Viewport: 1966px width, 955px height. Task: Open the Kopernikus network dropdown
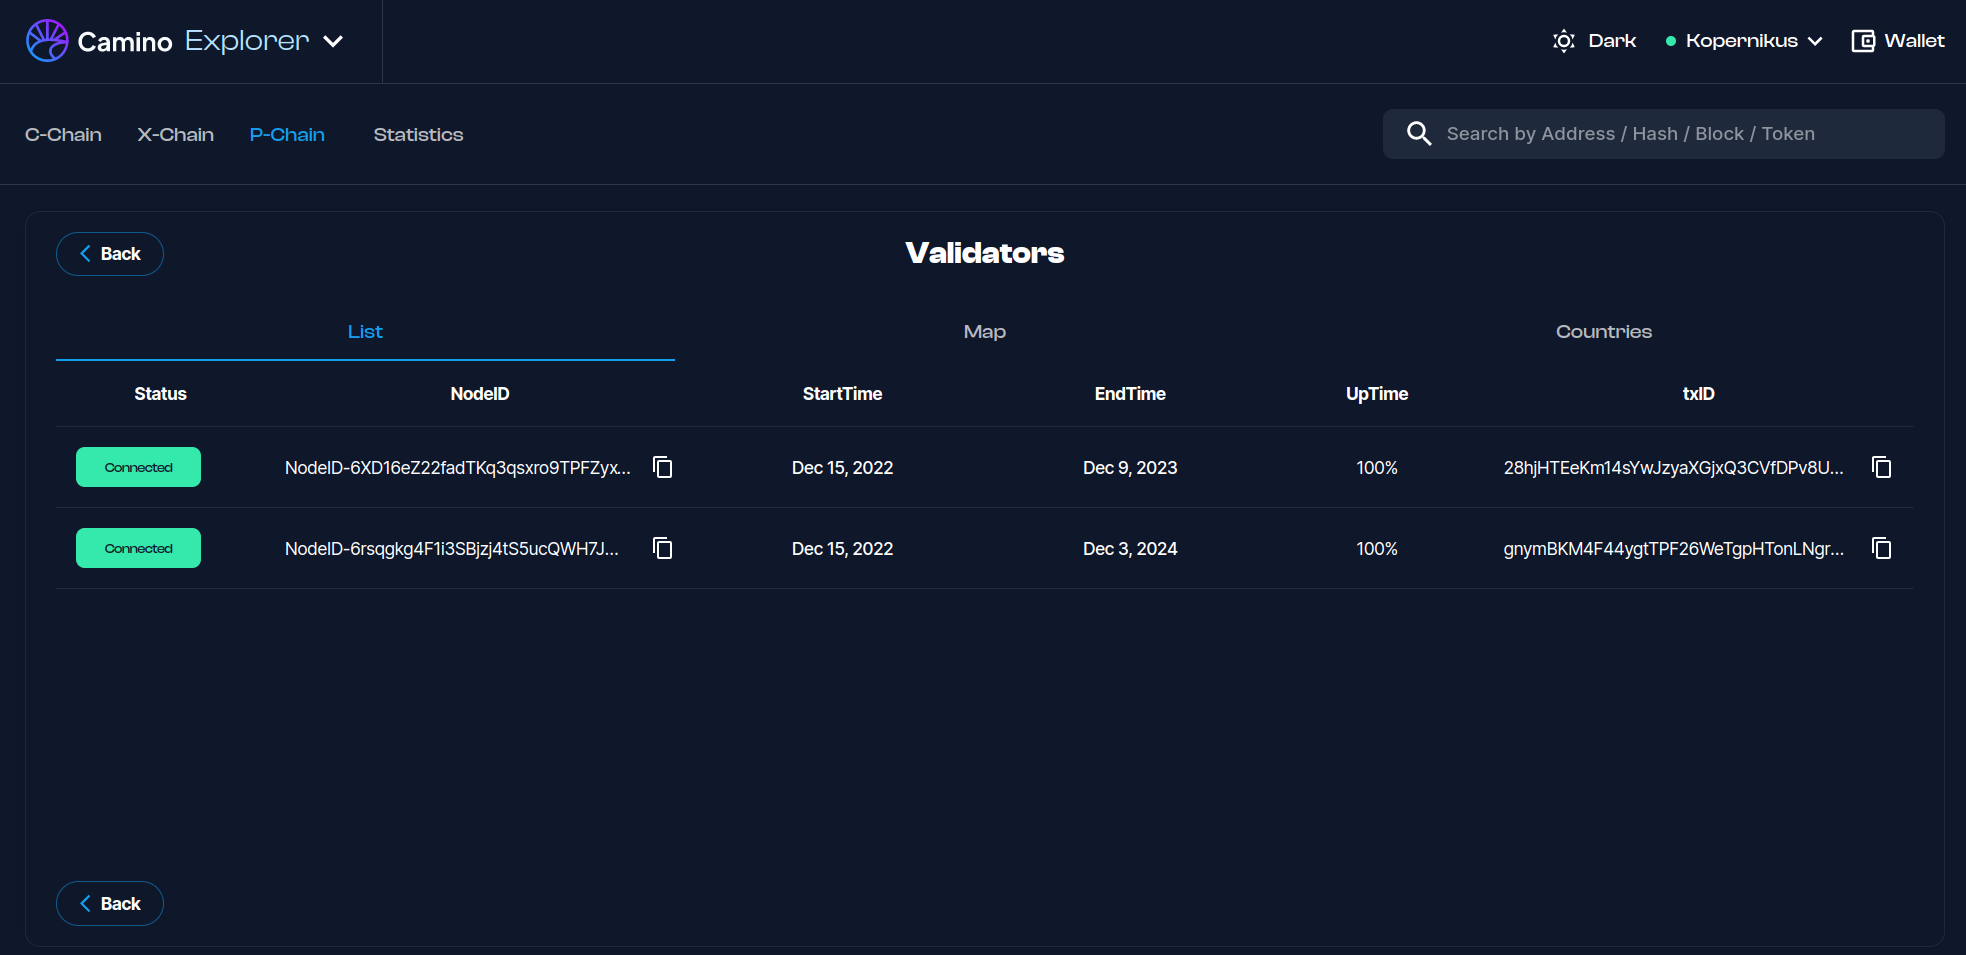tap(1744, 41)
